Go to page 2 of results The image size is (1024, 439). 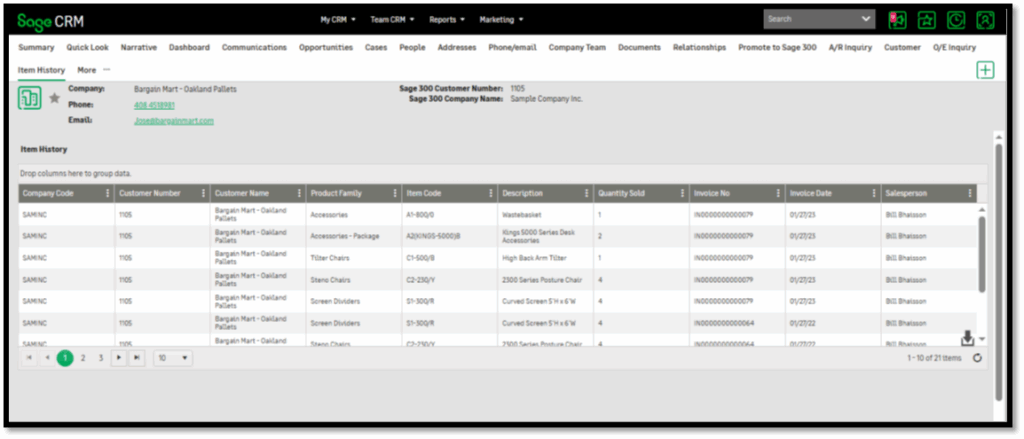click(83, 358)
